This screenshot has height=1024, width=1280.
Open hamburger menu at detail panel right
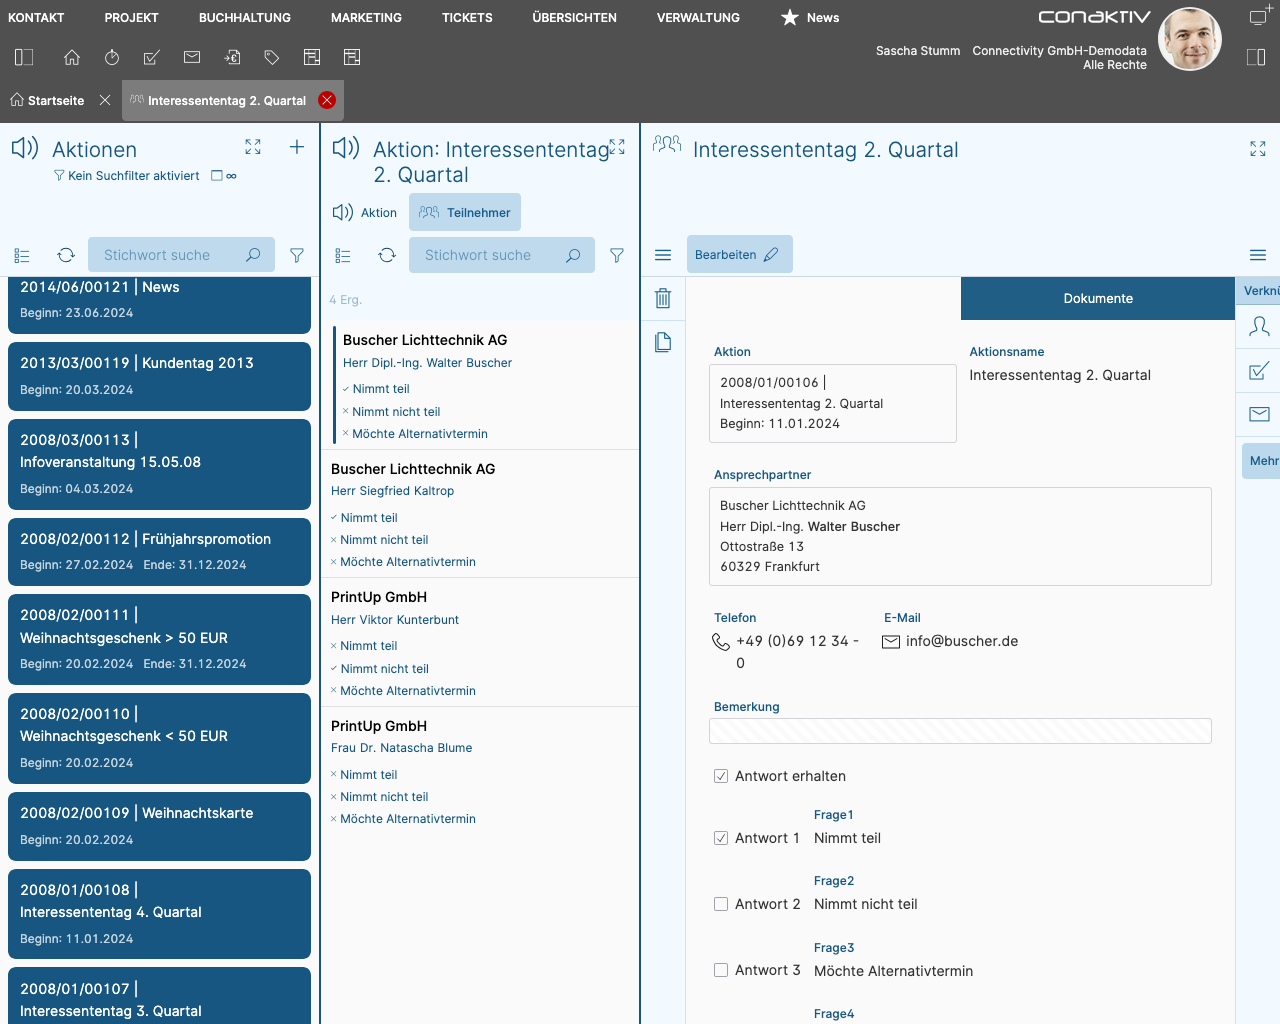pyautogui.click(x=1258, y=255)
